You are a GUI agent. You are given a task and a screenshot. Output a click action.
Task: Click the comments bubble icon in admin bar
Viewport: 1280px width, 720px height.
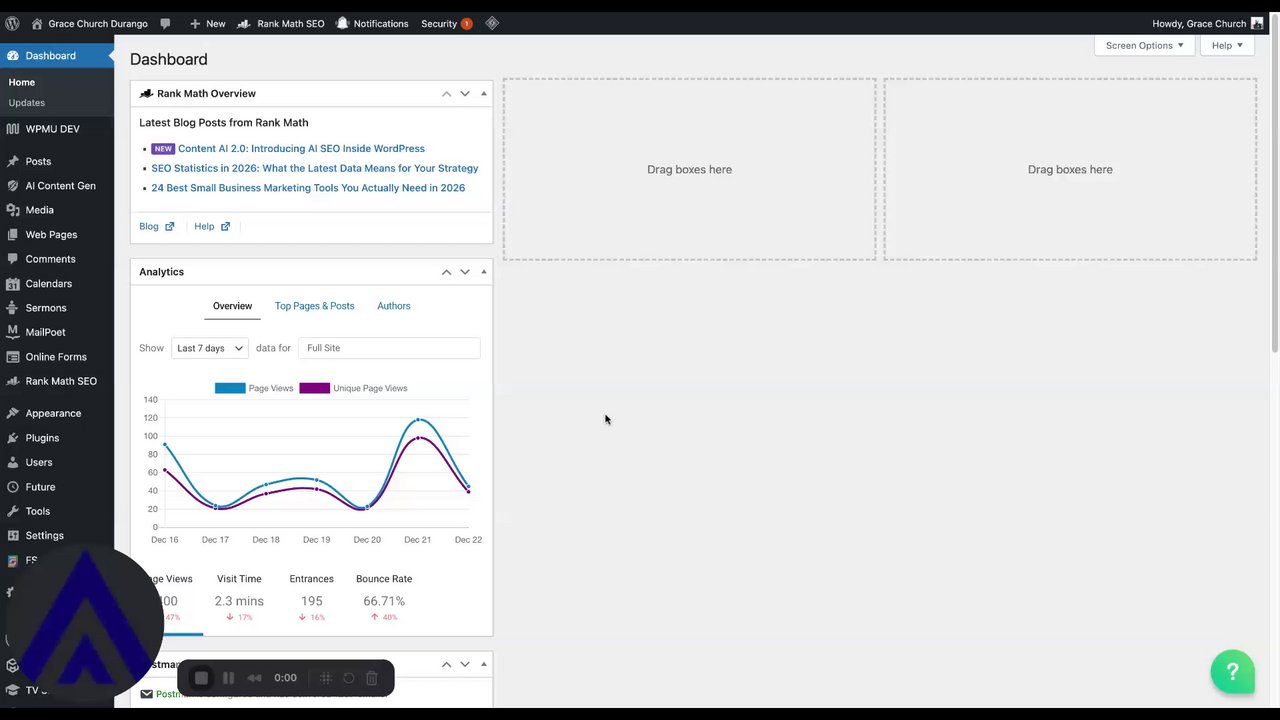[165, 23]
